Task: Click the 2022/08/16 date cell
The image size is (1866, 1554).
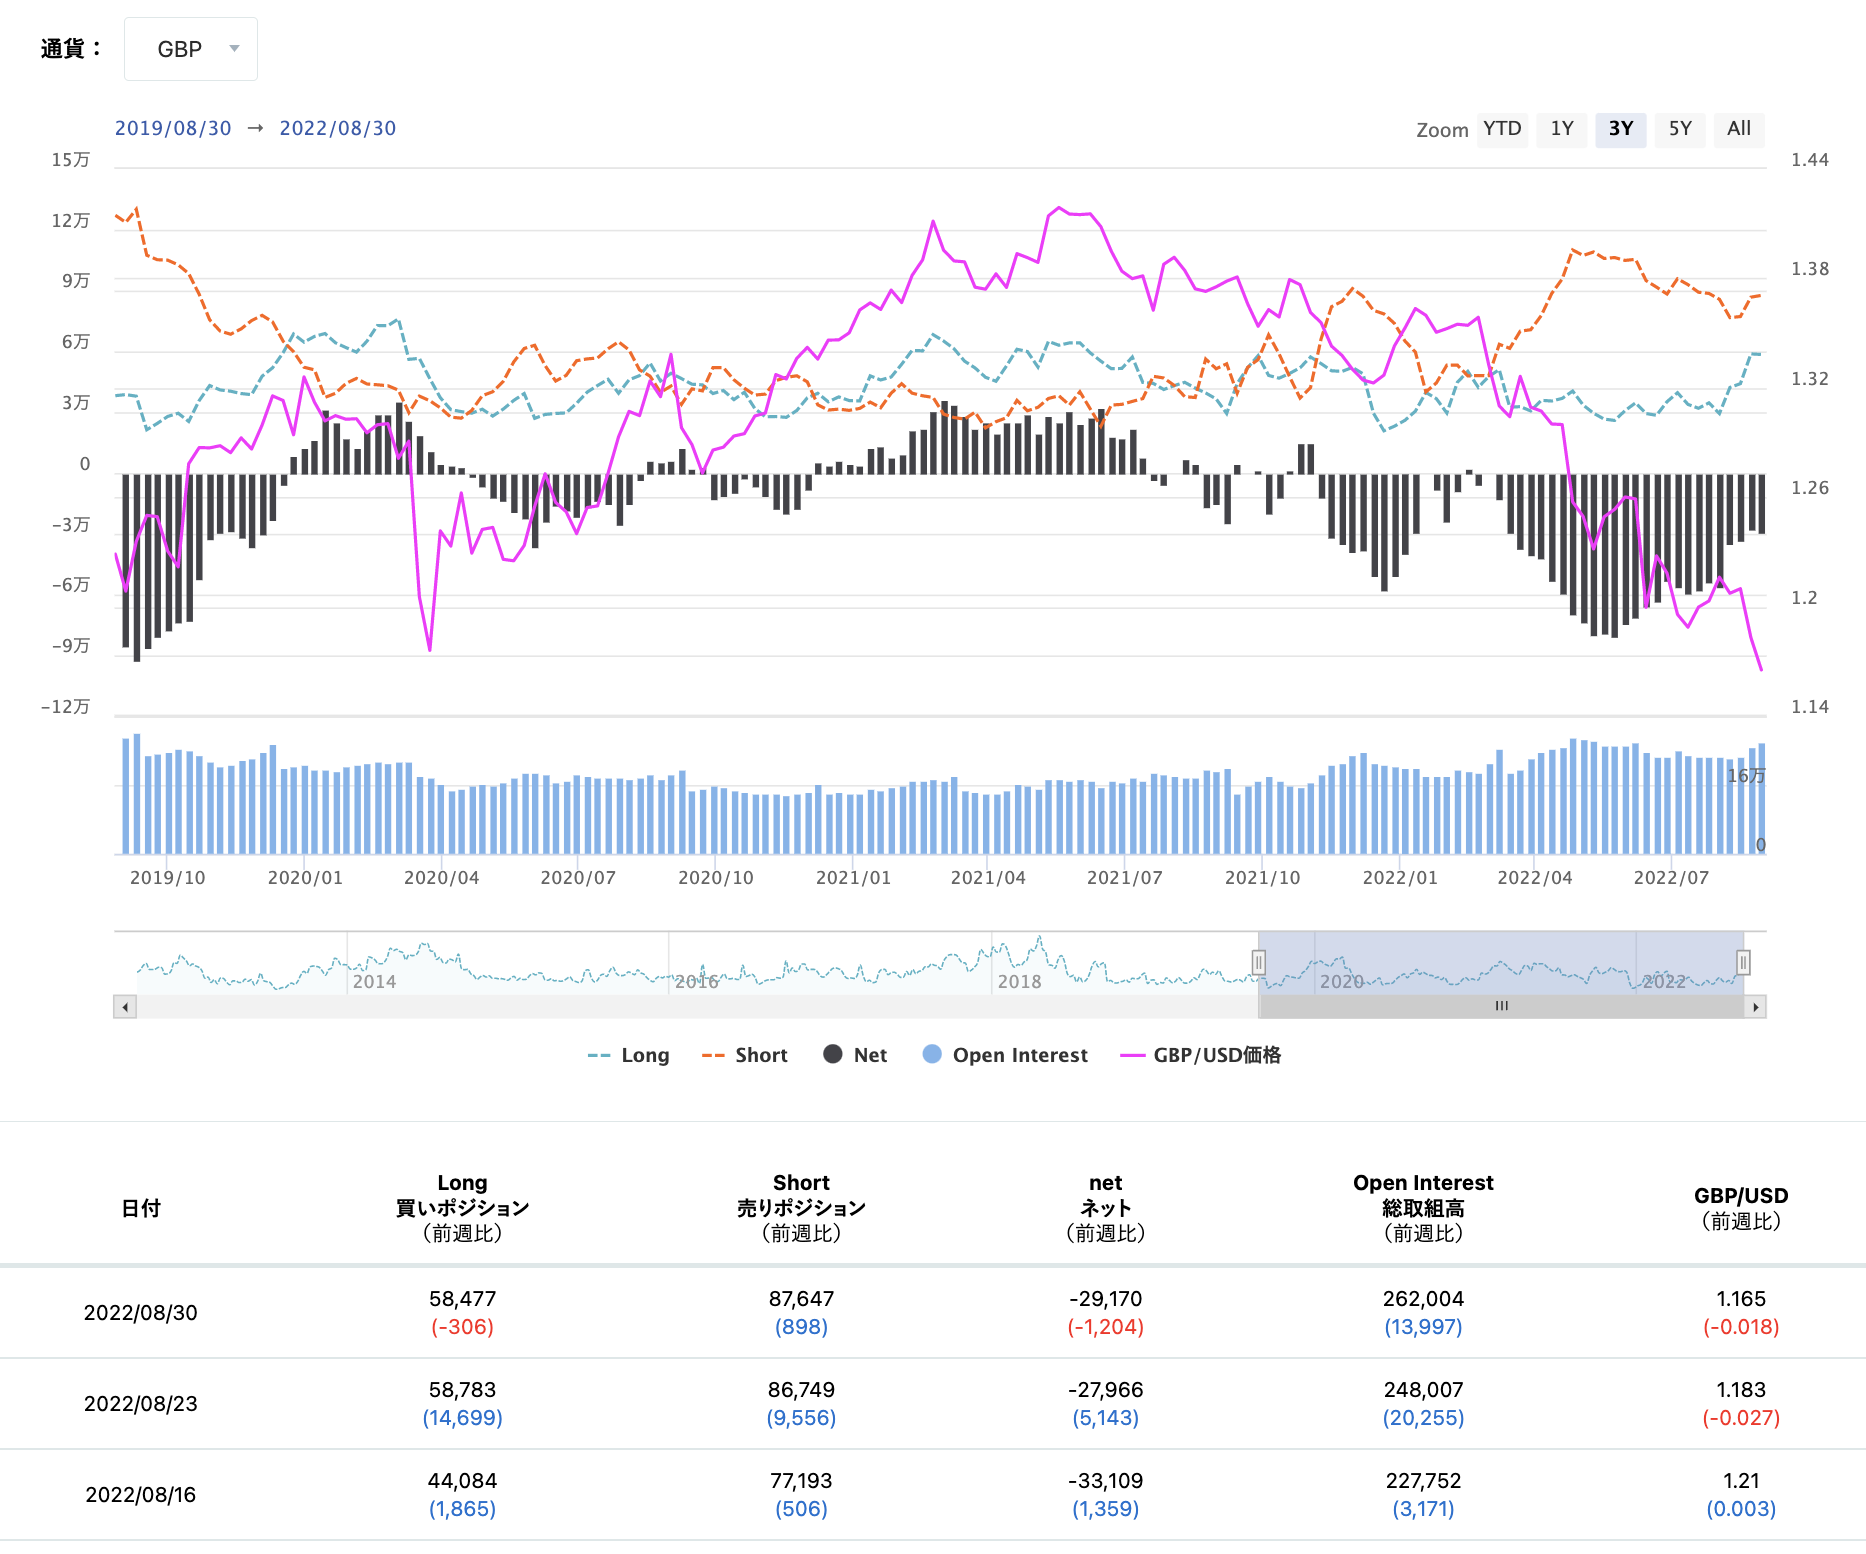Action: point(141,1495)
